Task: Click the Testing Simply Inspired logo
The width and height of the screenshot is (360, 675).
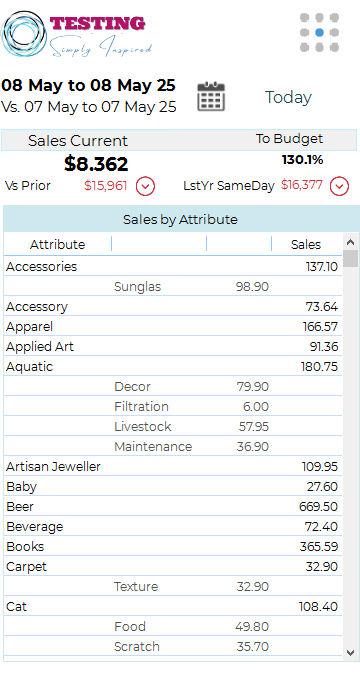Action: point(78,34)
